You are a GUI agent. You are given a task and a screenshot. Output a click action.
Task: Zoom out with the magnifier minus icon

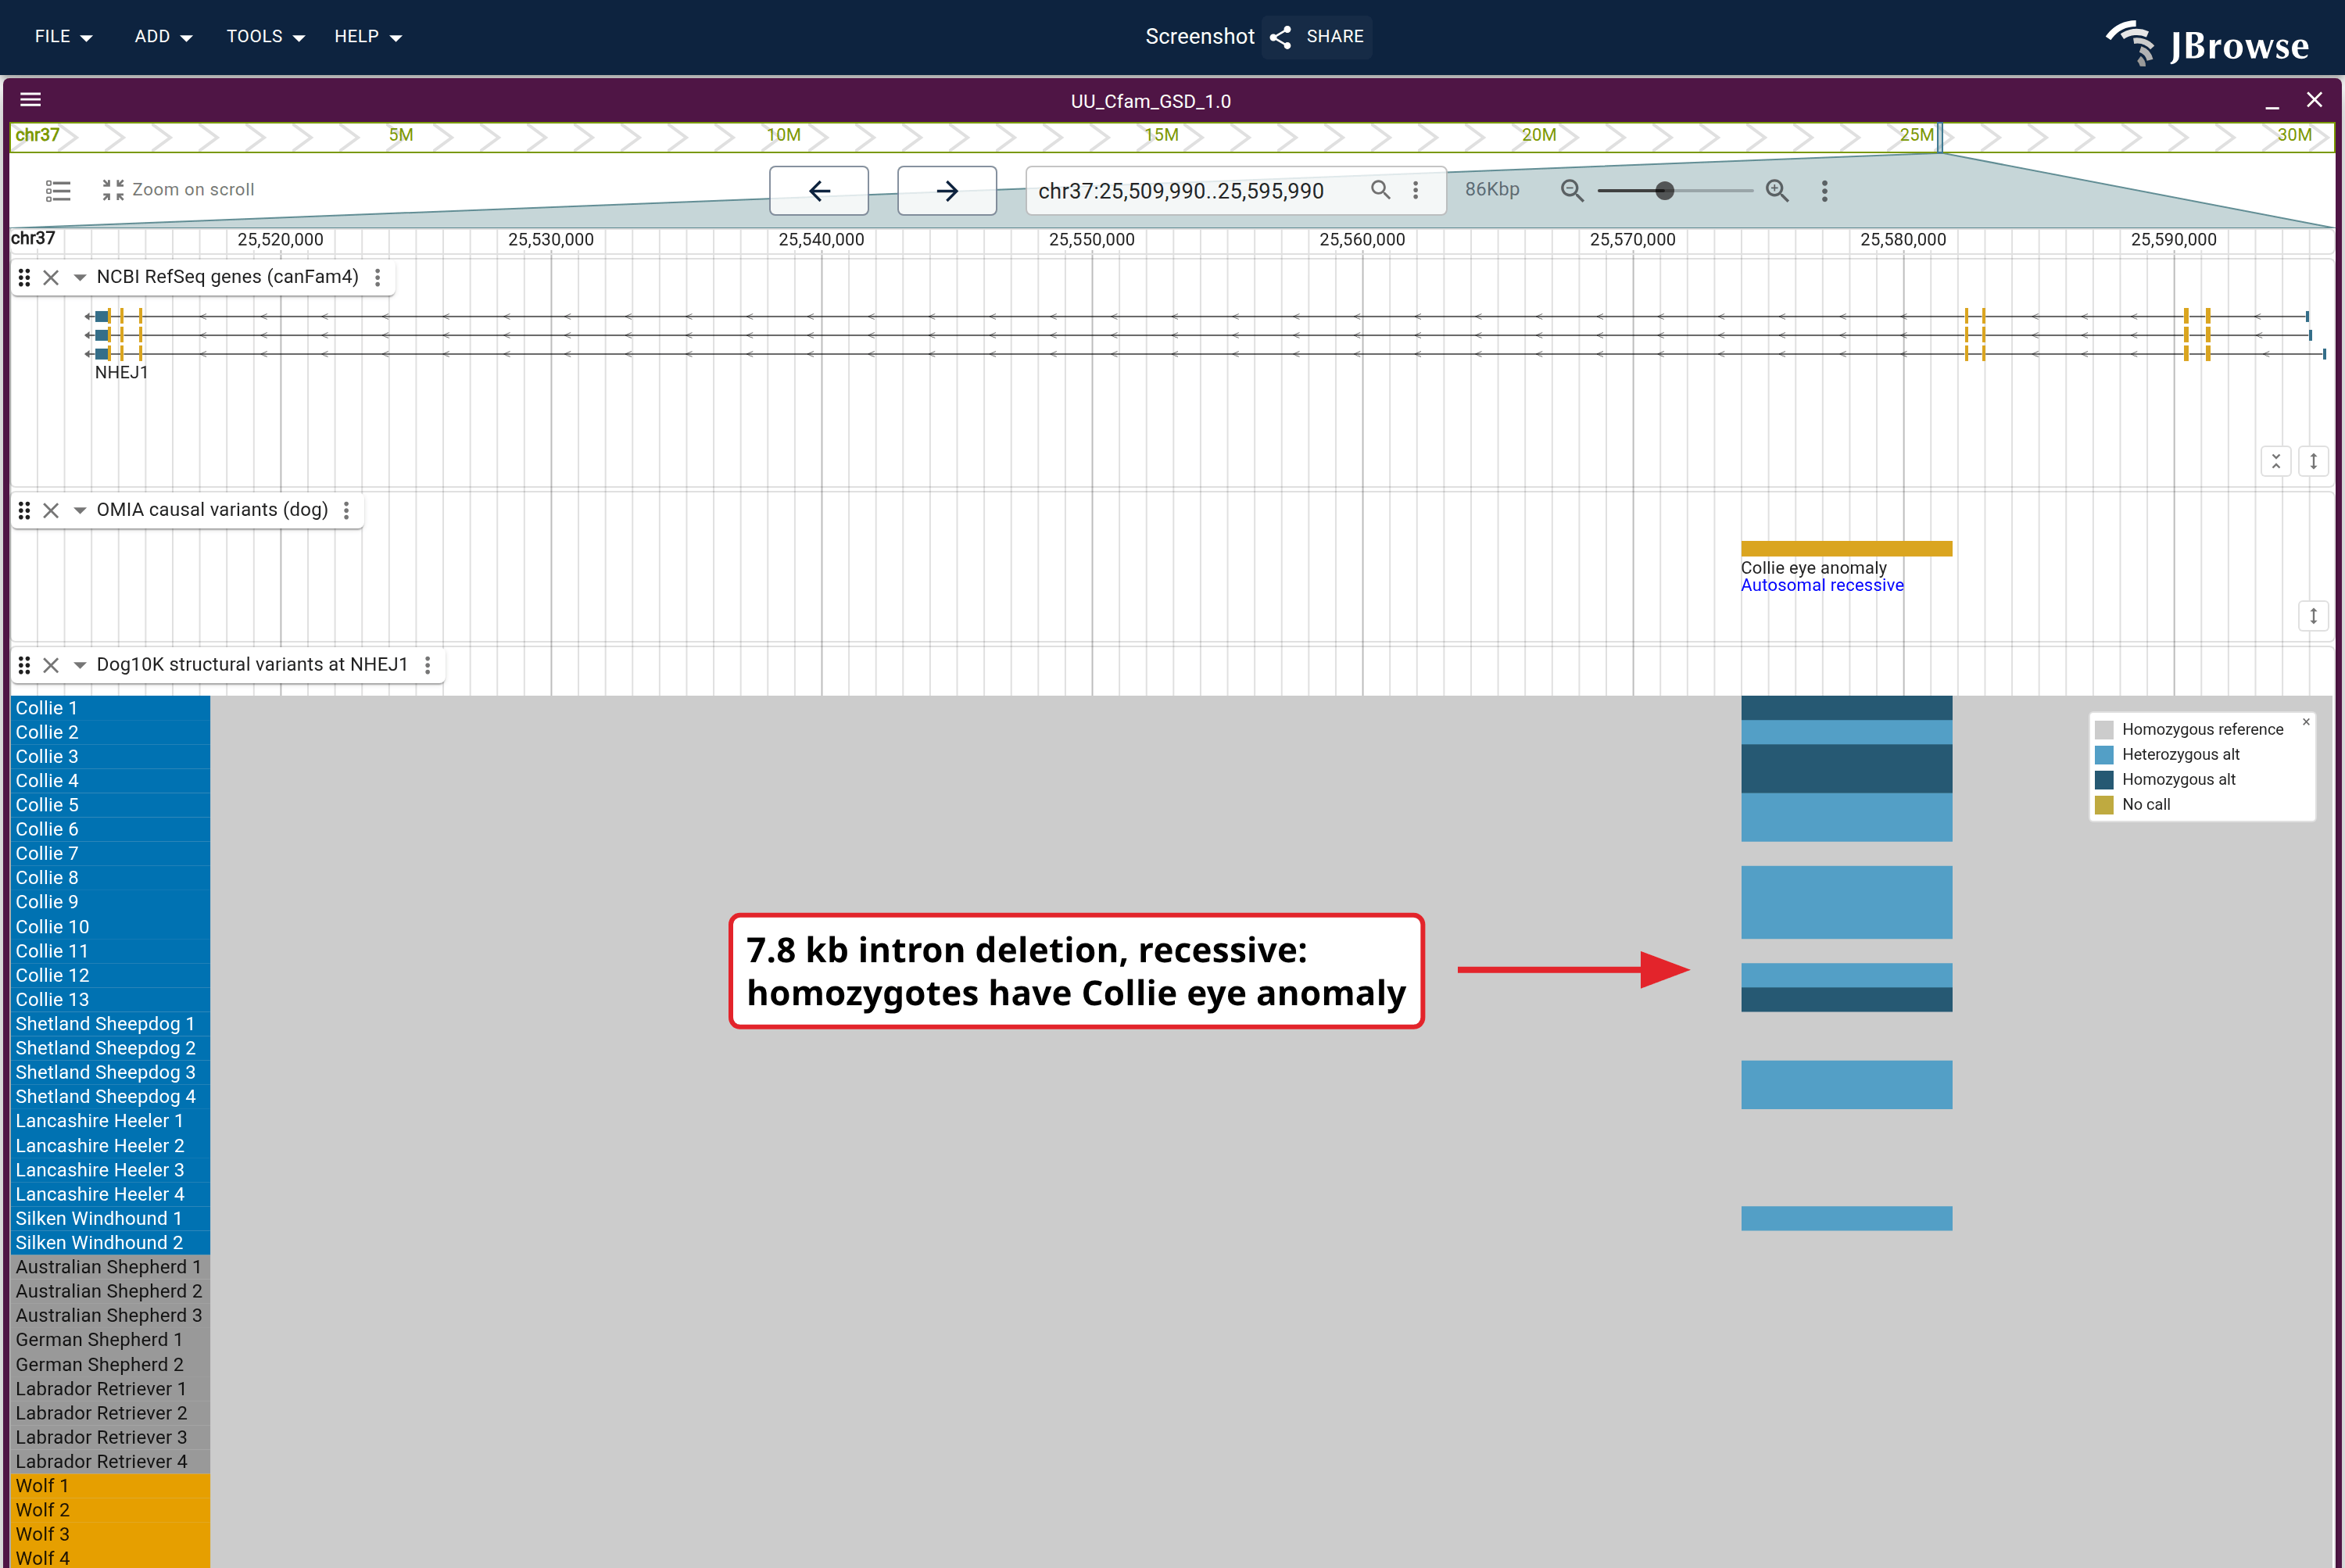pyautogui.click(x=1572, y=190)
